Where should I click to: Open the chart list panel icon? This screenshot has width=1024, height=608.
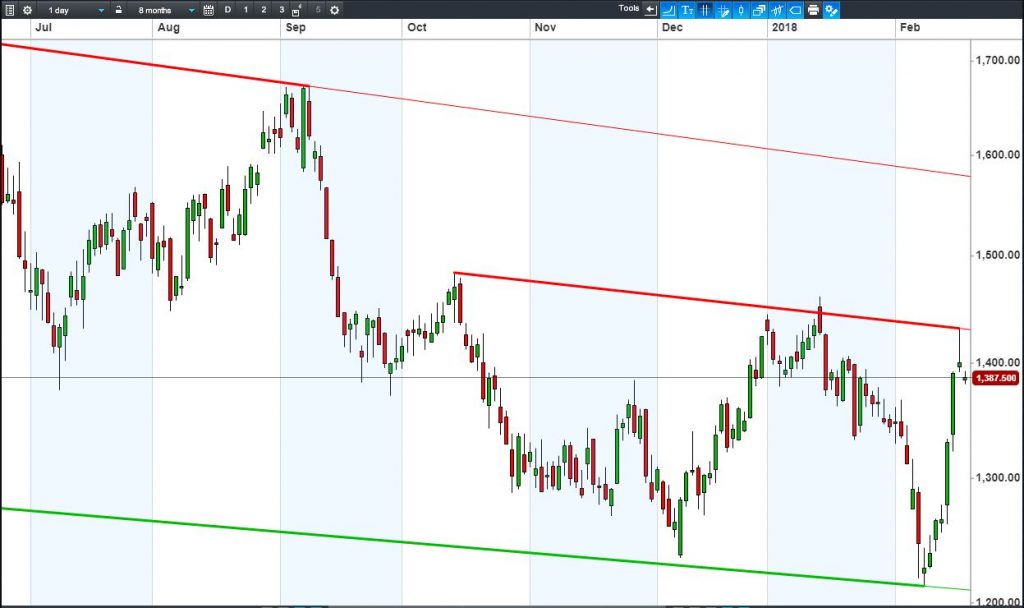10,10
